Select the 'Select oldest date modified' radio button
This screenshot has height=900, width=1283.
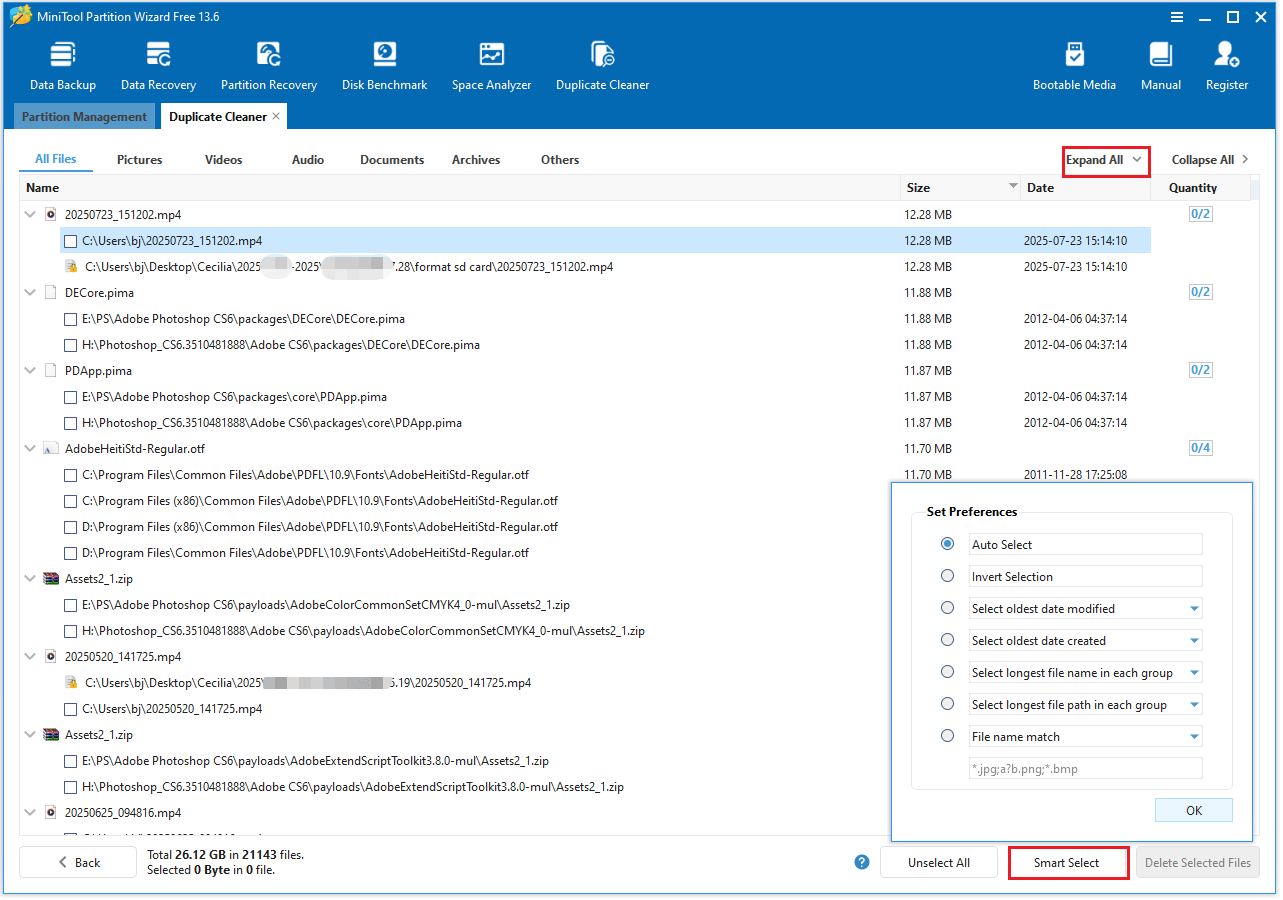point(948,608)
